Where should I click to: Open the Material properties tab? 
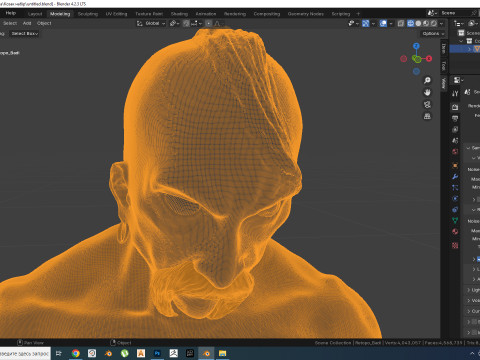click(x=455, y=232)
